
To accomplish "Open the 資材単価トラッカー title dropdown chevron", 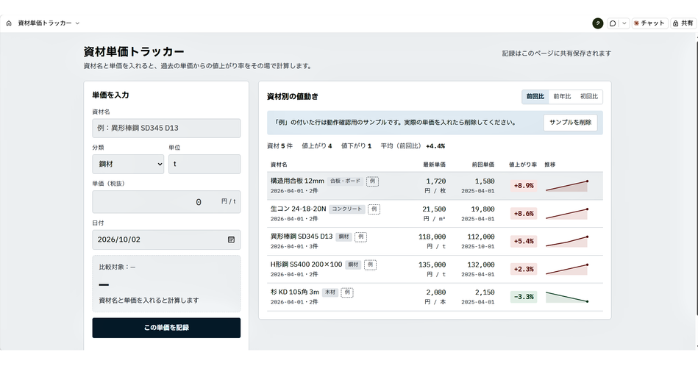I will click(x=77, y=23).
